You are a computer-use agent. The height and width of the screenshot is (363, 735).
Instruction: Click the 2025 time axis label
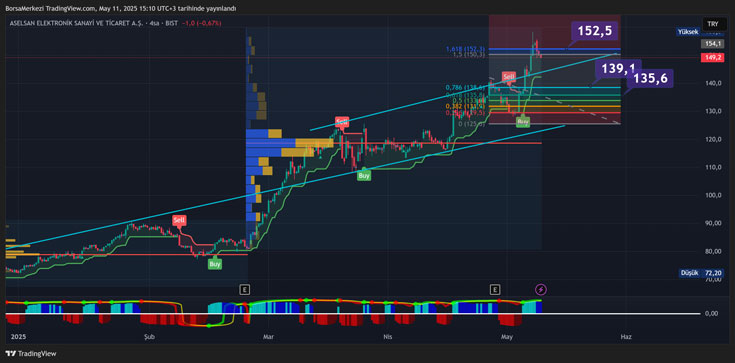click(x=18, y=337)
